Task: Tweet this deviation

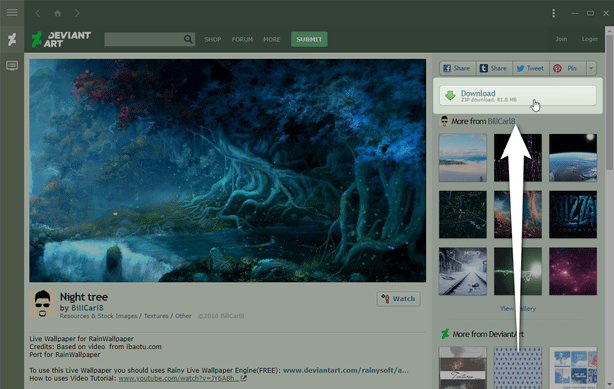Action: pos(531,68)
